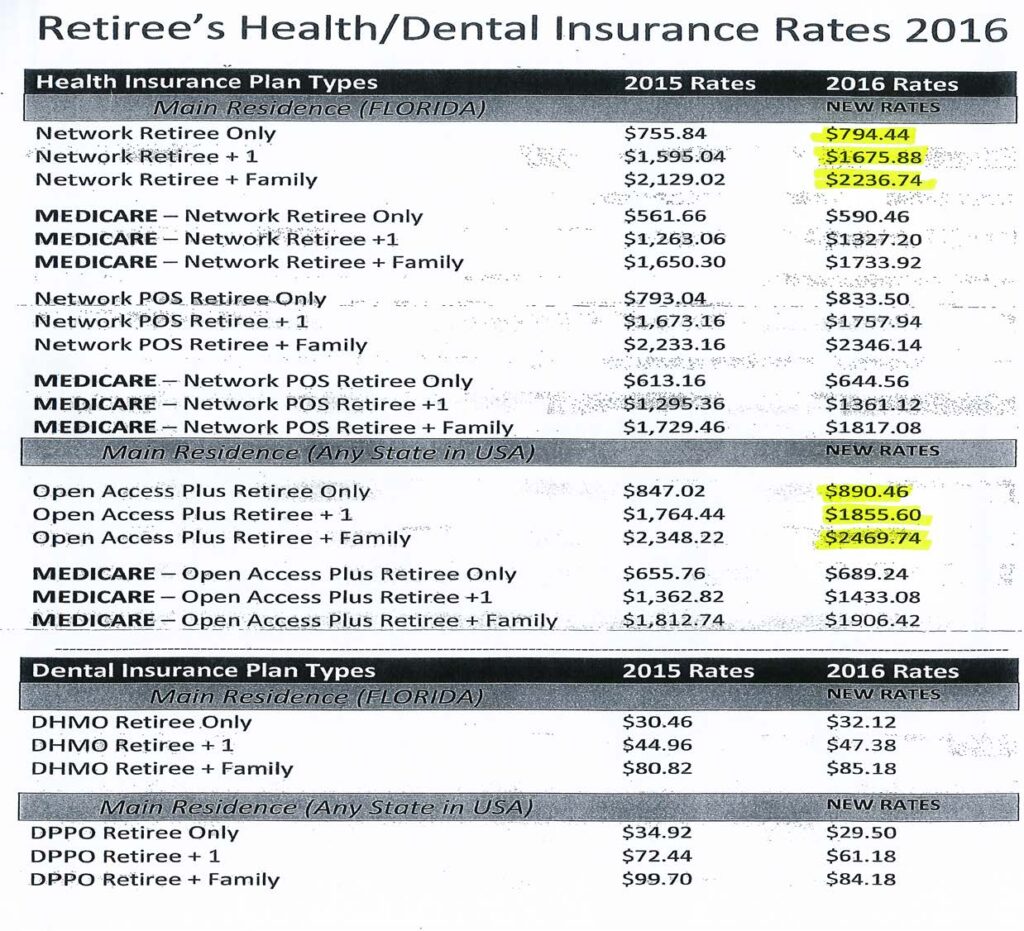Click the Health Insurance Plan Types header
Screen dimensions: 1024x931
pyautogui.click(x=207, y=83)
